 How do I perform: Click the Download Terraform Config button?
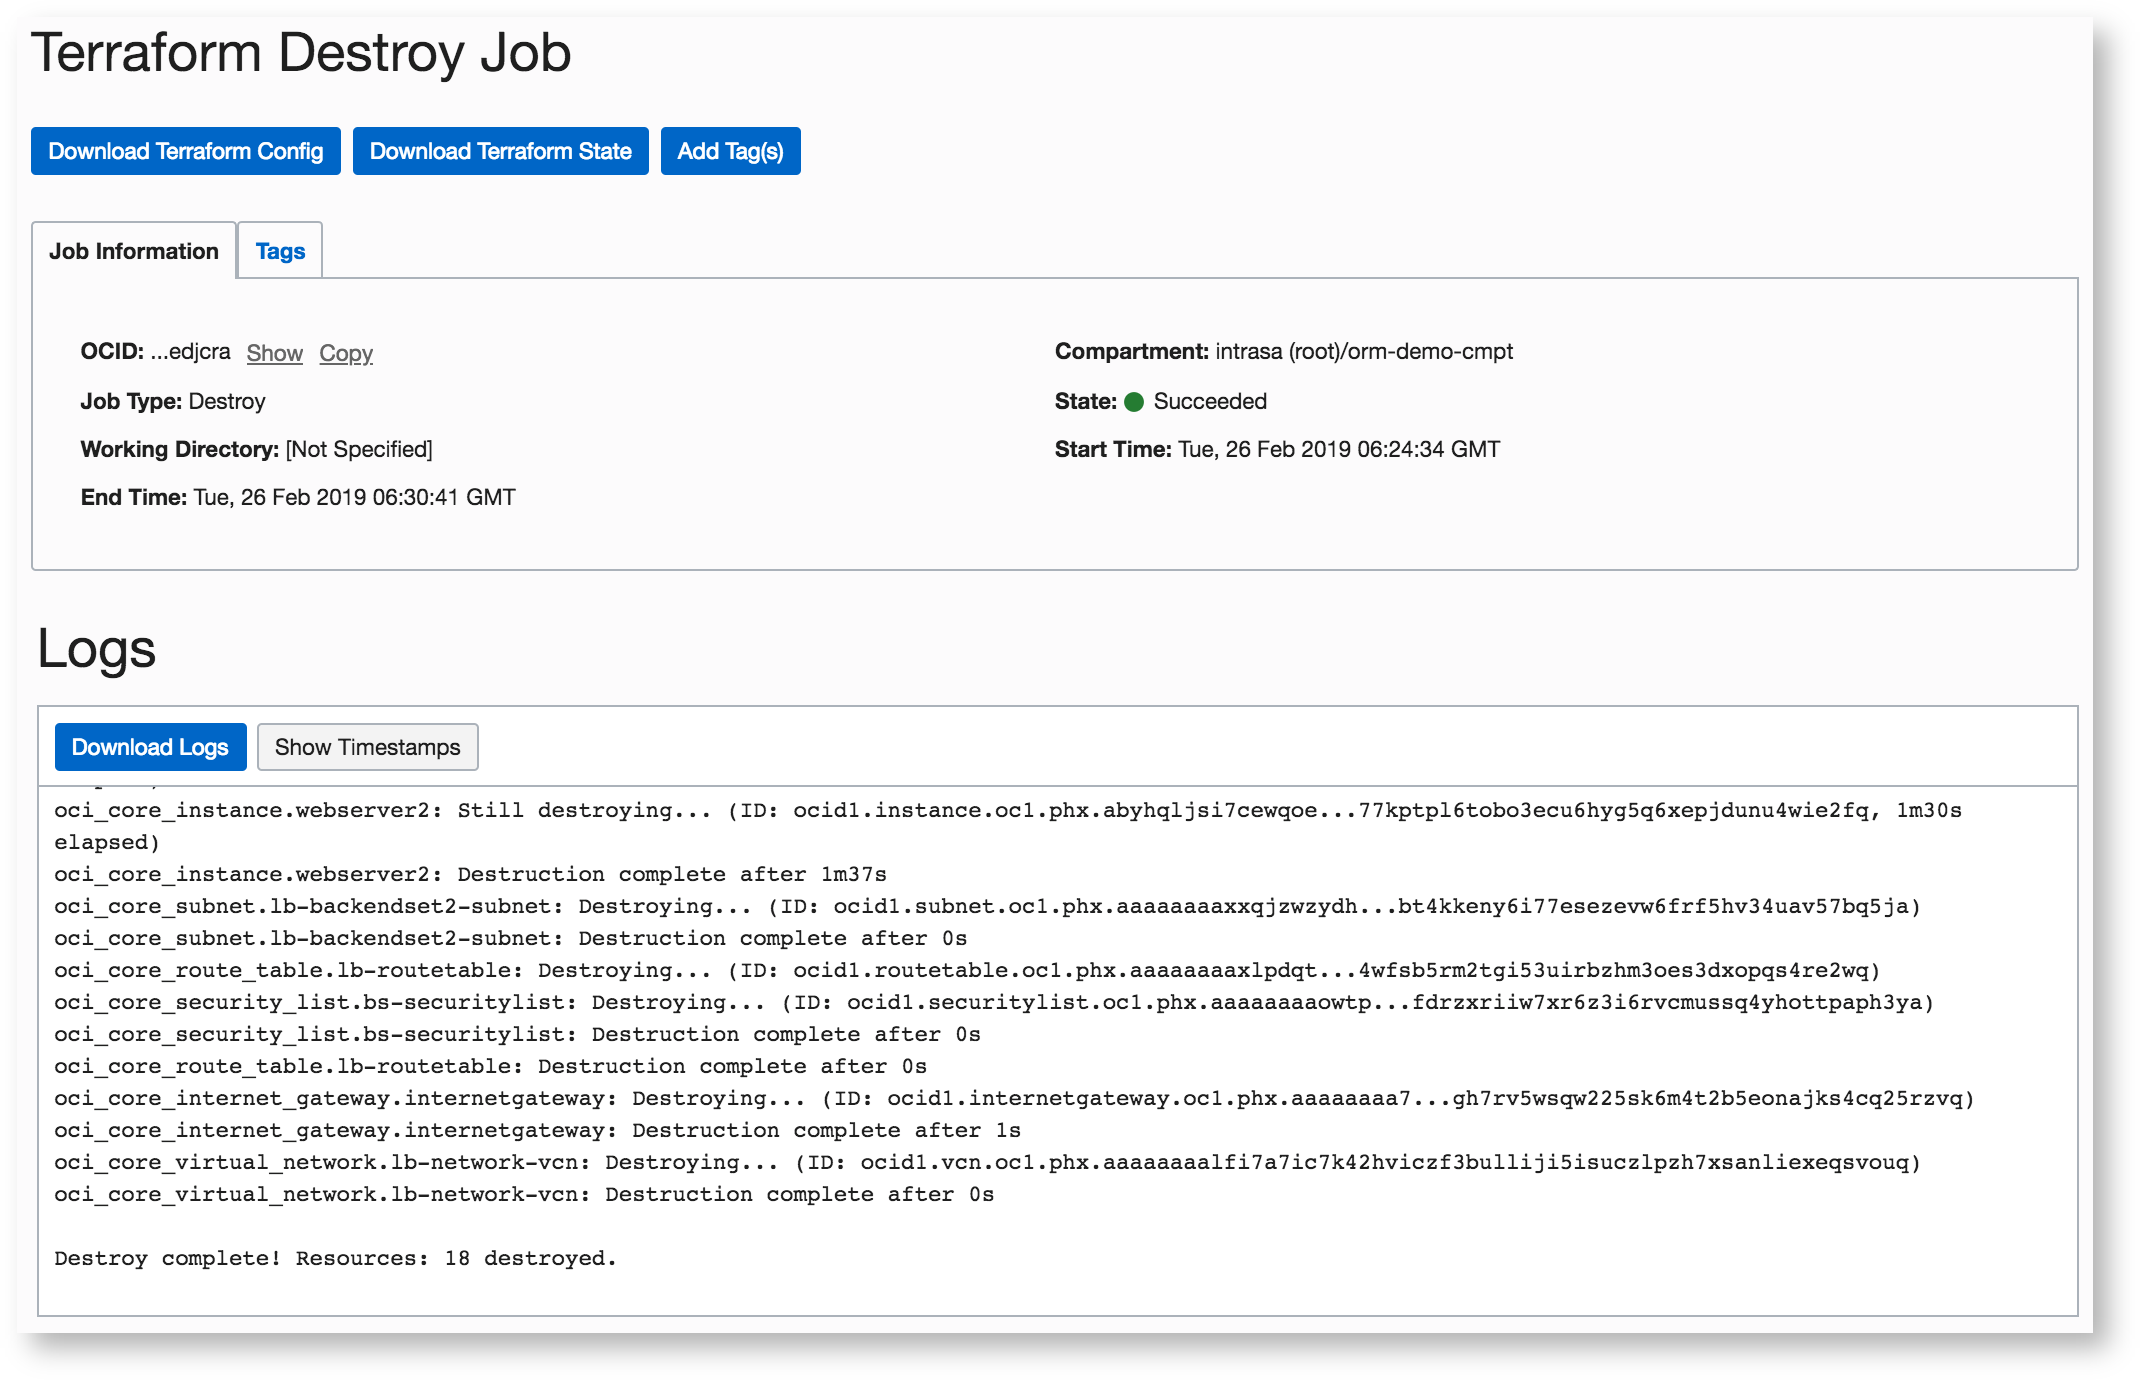pyautogui.click(x=185, y=151)
